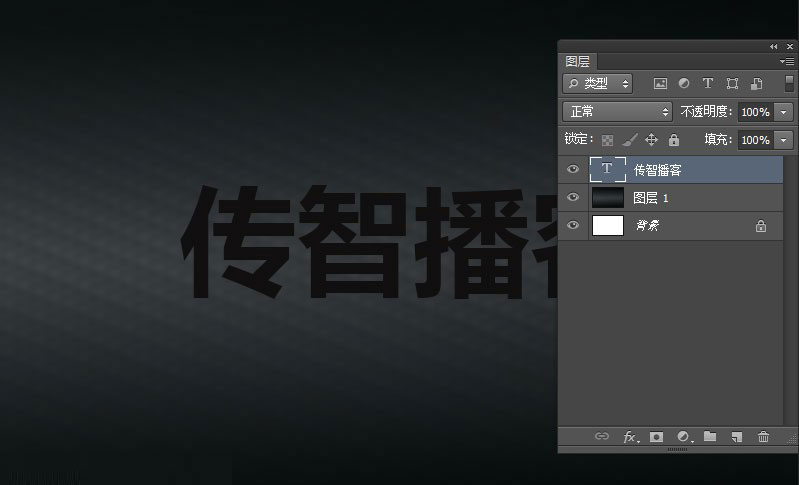This screenshot has width=799, height=485.
Task: Select the 传智播客 text layer thumbnail
Action: tap(607, 169)
